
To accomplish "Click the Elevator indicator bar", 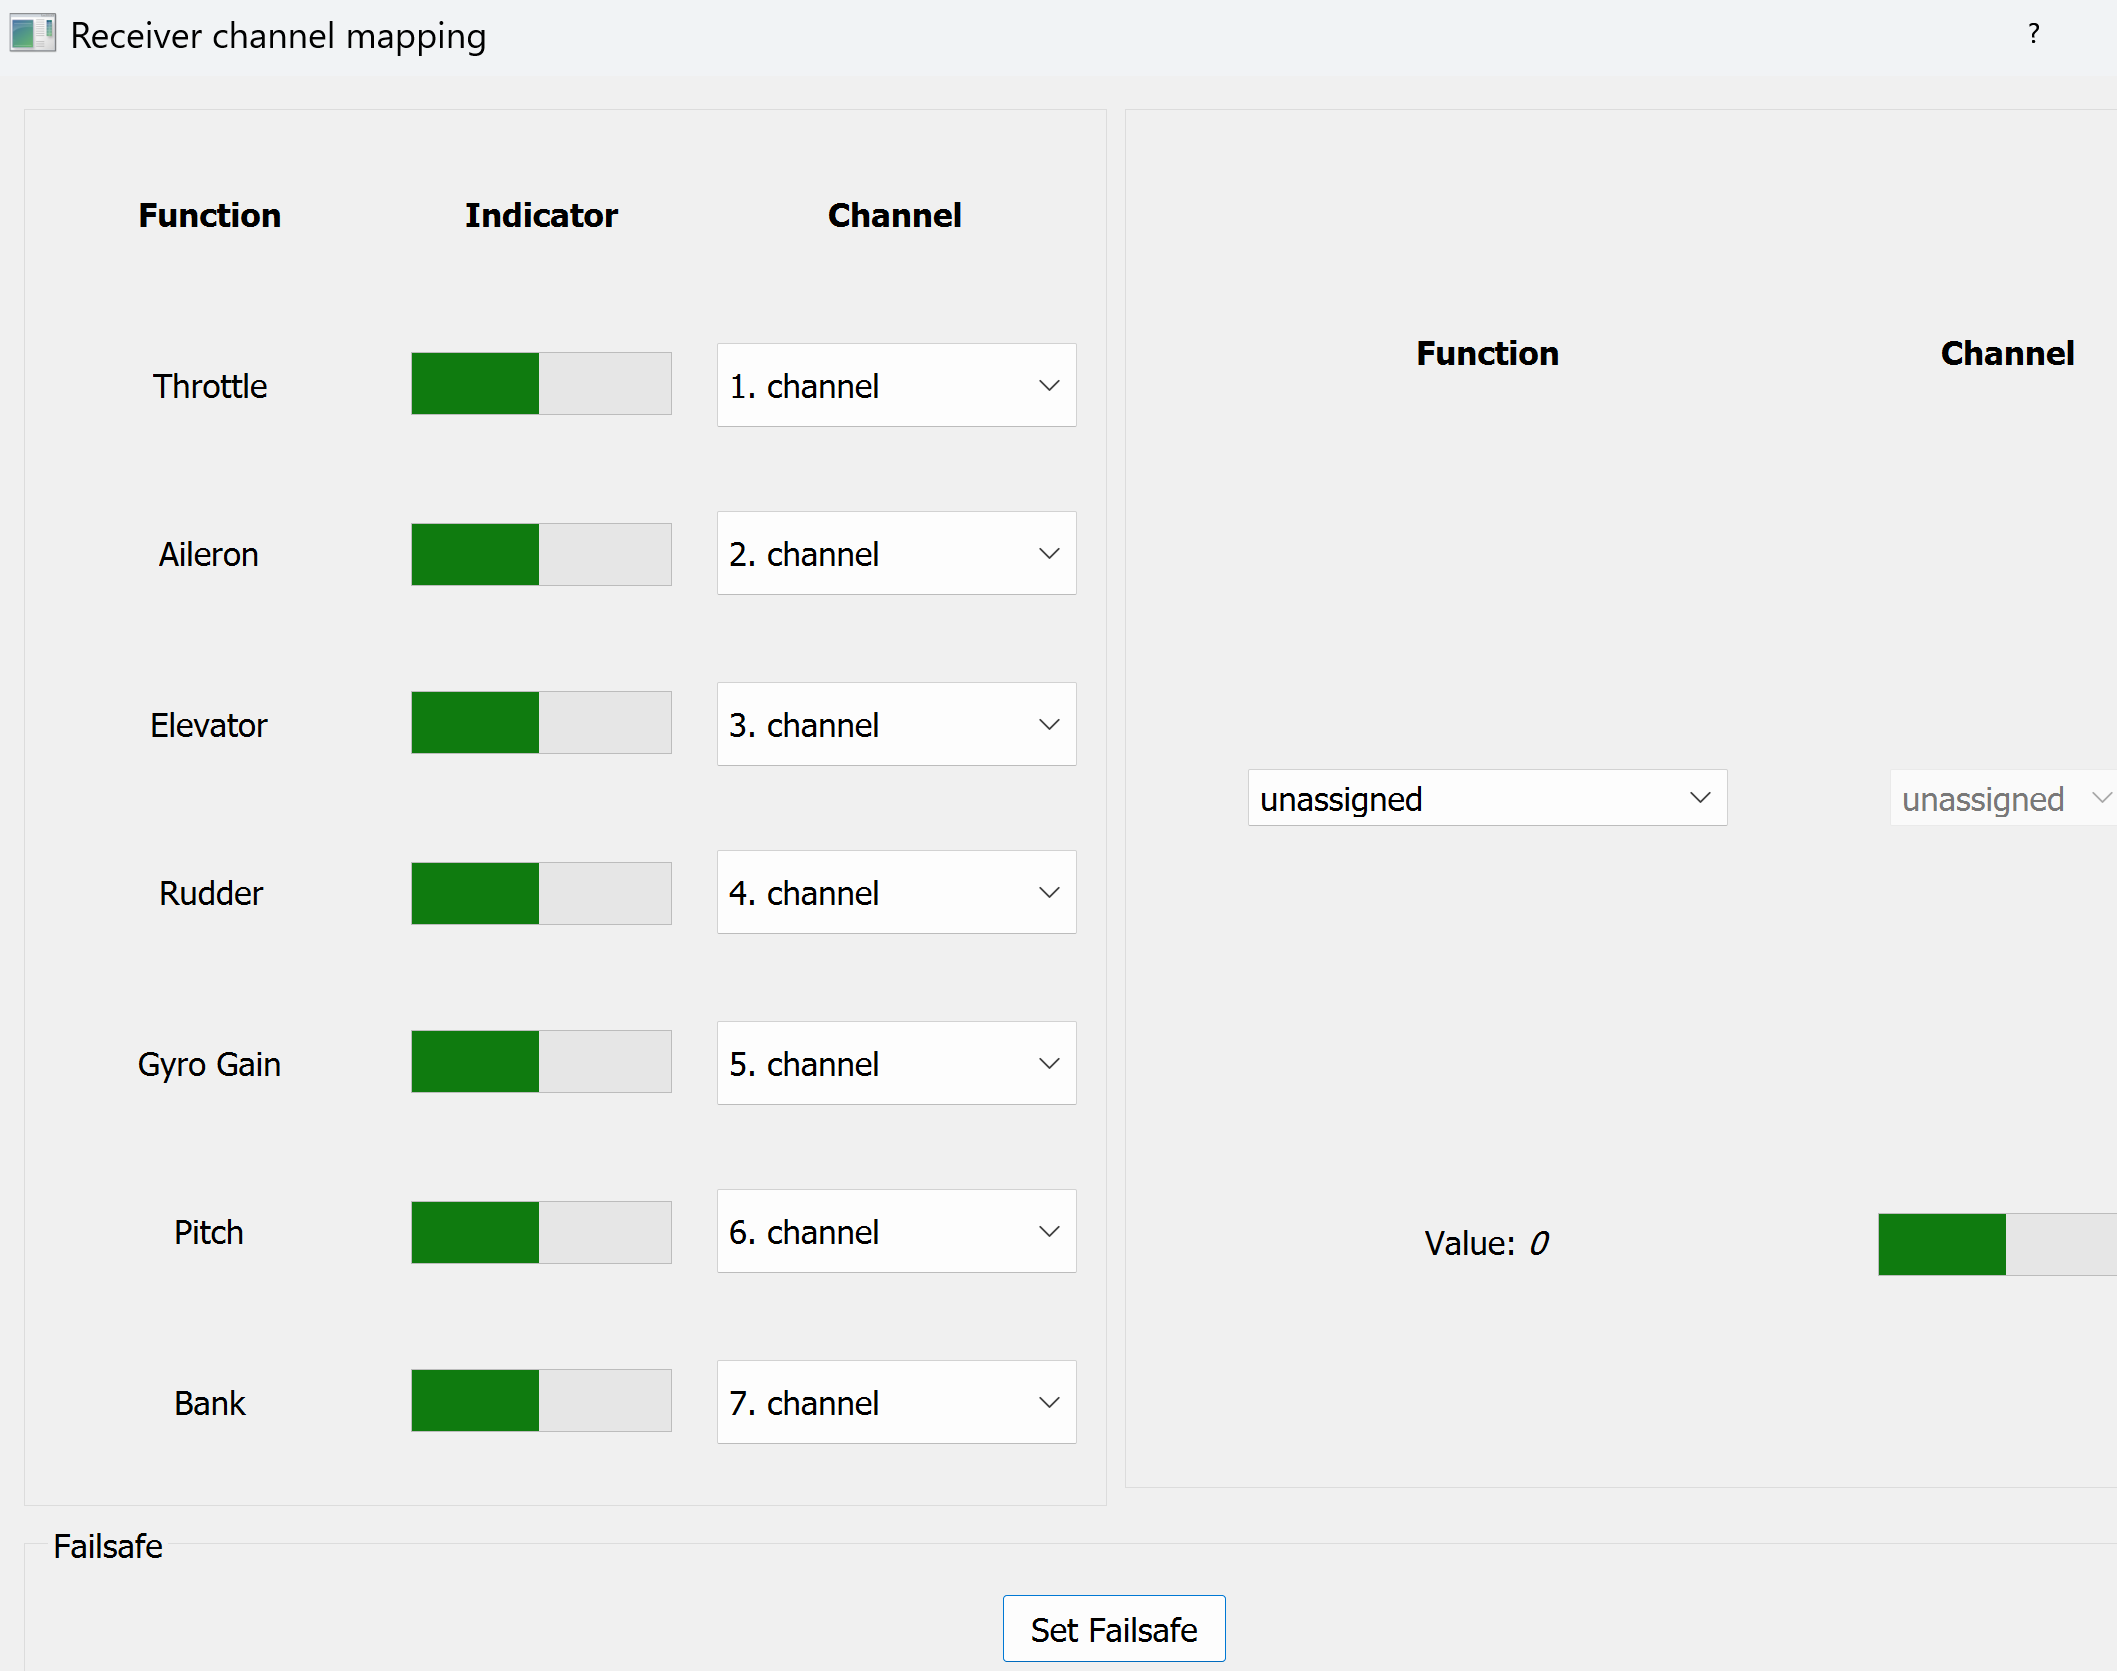I will click(x=541, y=722).
